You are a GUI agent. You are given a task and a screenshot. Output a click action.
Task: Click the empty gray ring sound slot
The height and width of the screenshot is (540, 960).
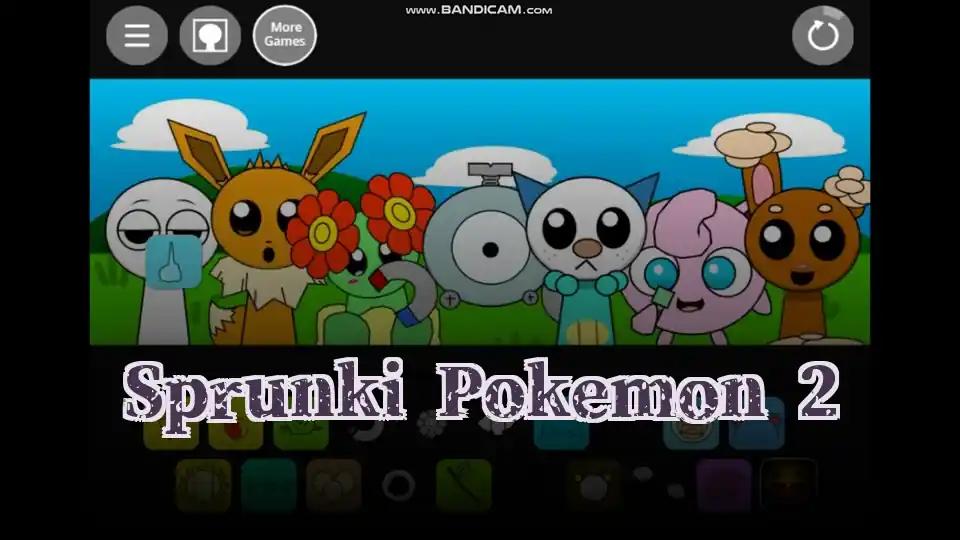tap(399, 486)
